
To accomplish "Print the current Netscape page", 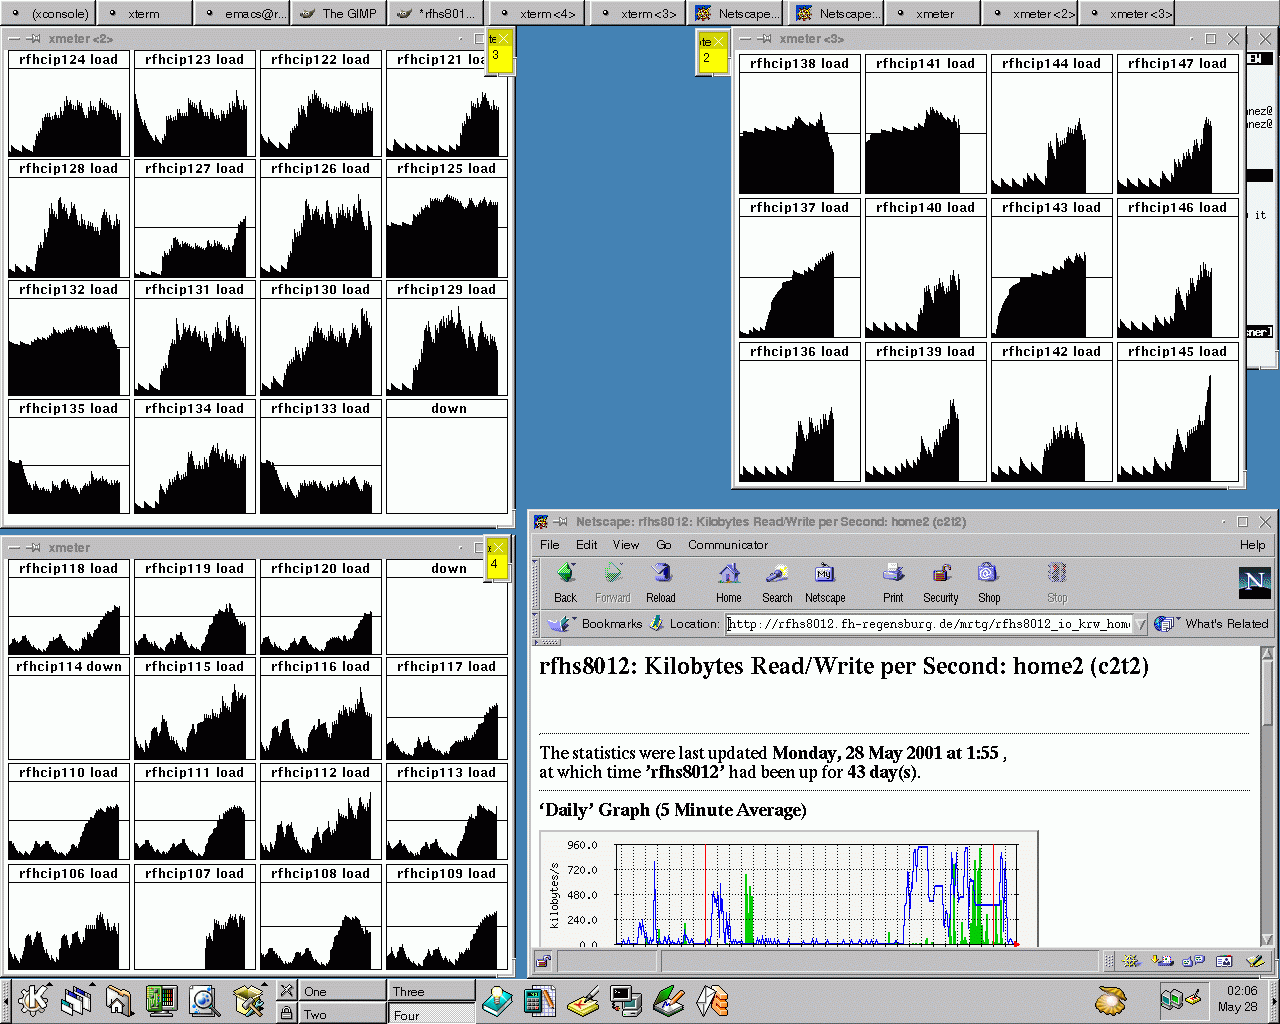I will pos(893,582).
